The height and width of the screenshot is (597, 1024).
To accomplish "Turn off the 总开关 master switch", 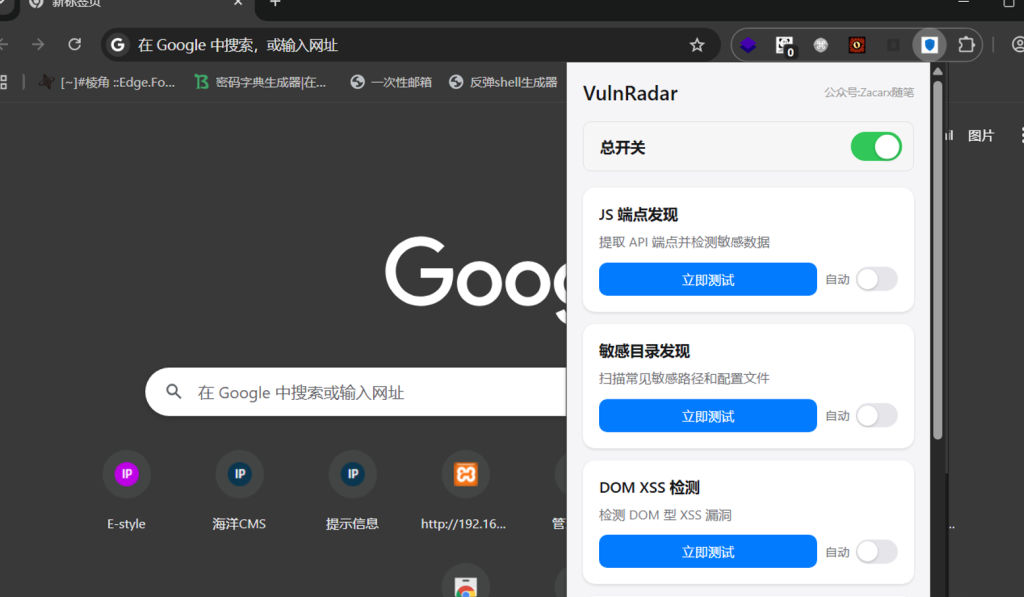I will pos(876,146).
